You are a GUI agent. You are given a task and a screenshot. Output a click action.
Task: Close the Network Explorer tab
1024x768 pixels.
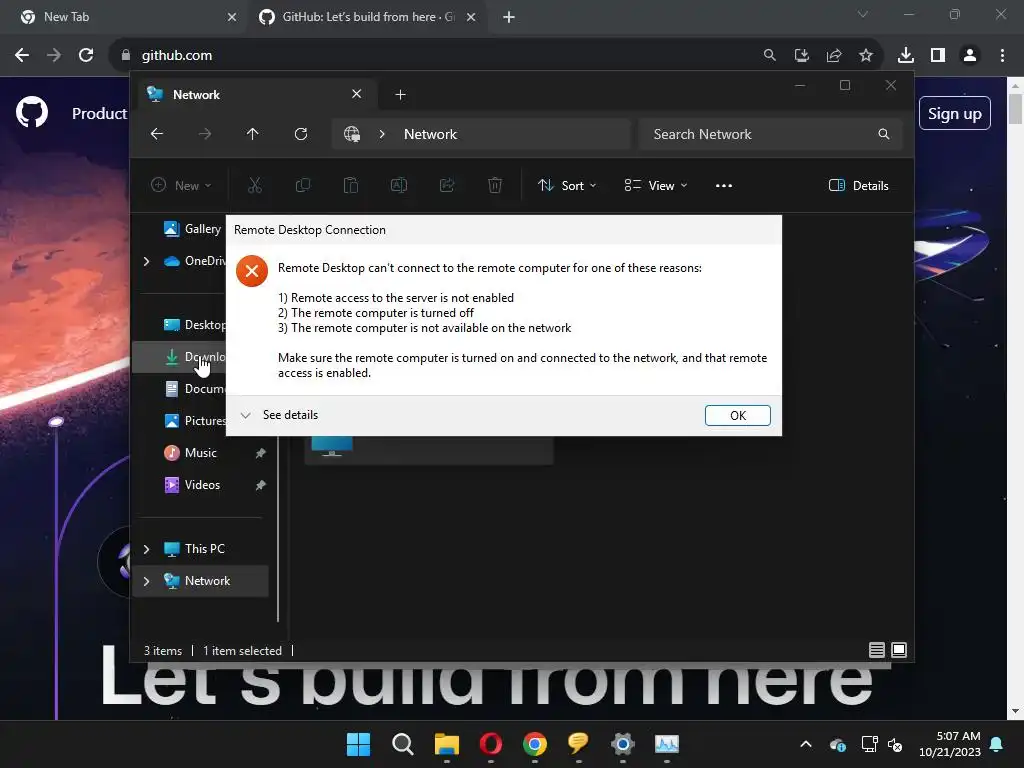click(357, 94)
